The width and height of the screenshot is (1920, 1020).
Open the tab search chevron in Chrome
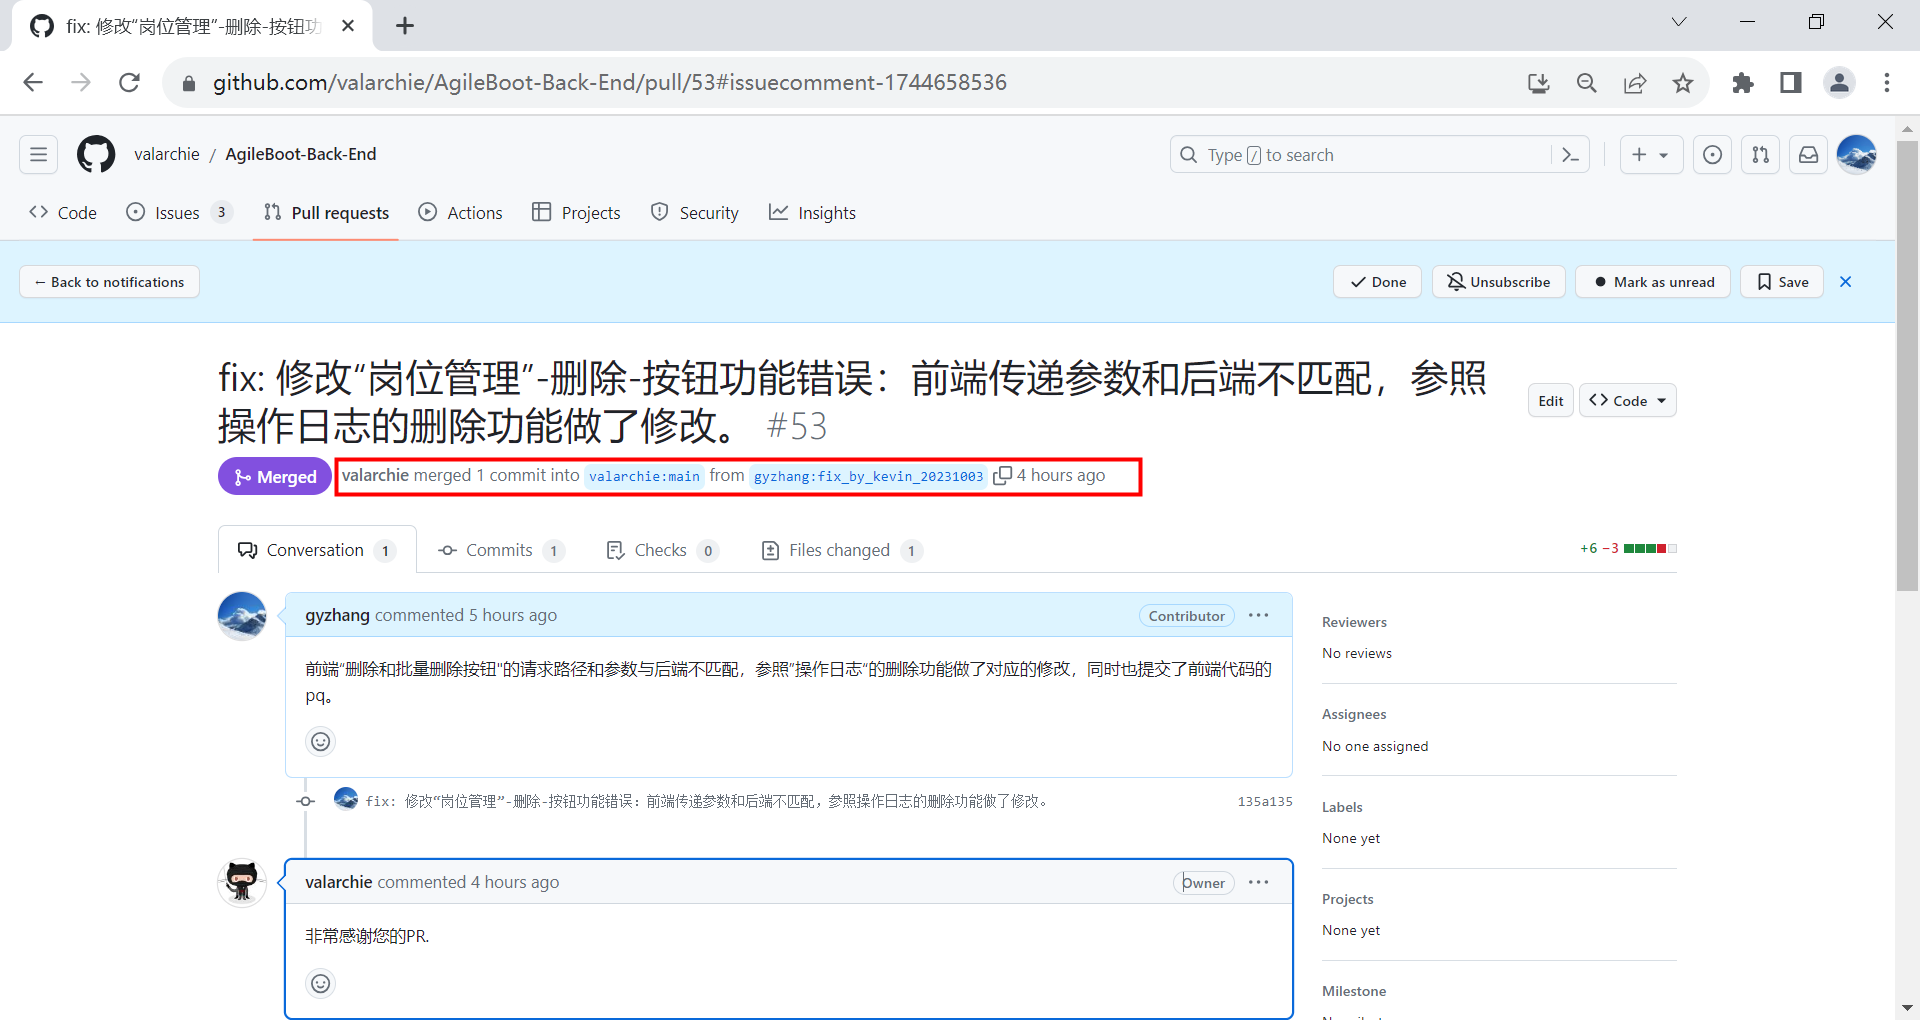[x=1679, y=22]
